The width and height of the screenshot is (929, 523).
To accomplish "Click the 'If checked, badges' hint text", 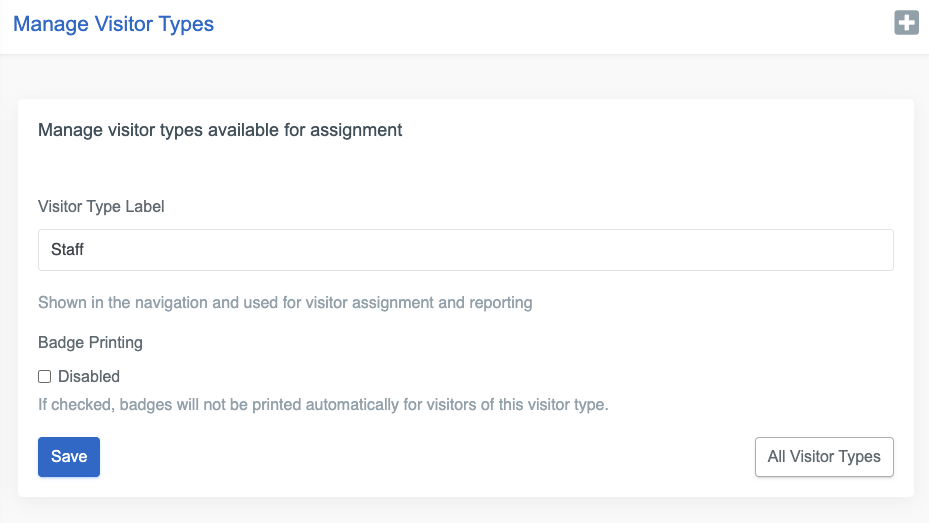I will coord(323,405).
